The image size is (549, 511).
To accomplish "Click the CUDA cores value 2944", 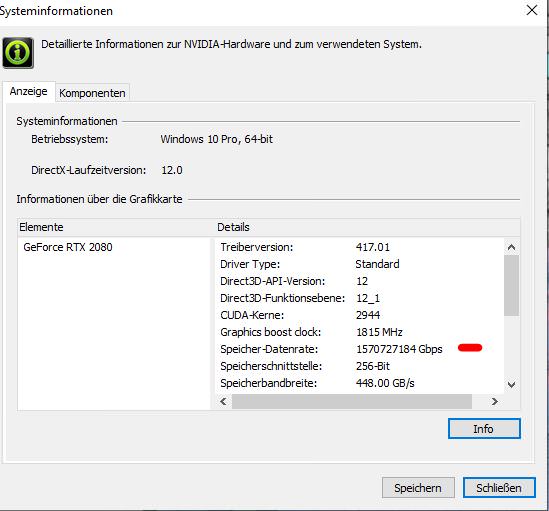I will (x=368, y=315).
